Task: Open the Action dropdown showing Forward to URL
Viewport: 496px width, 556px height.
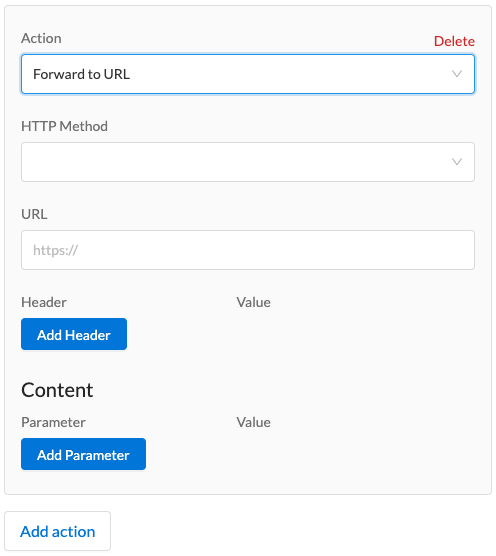Action: point(247,74)
